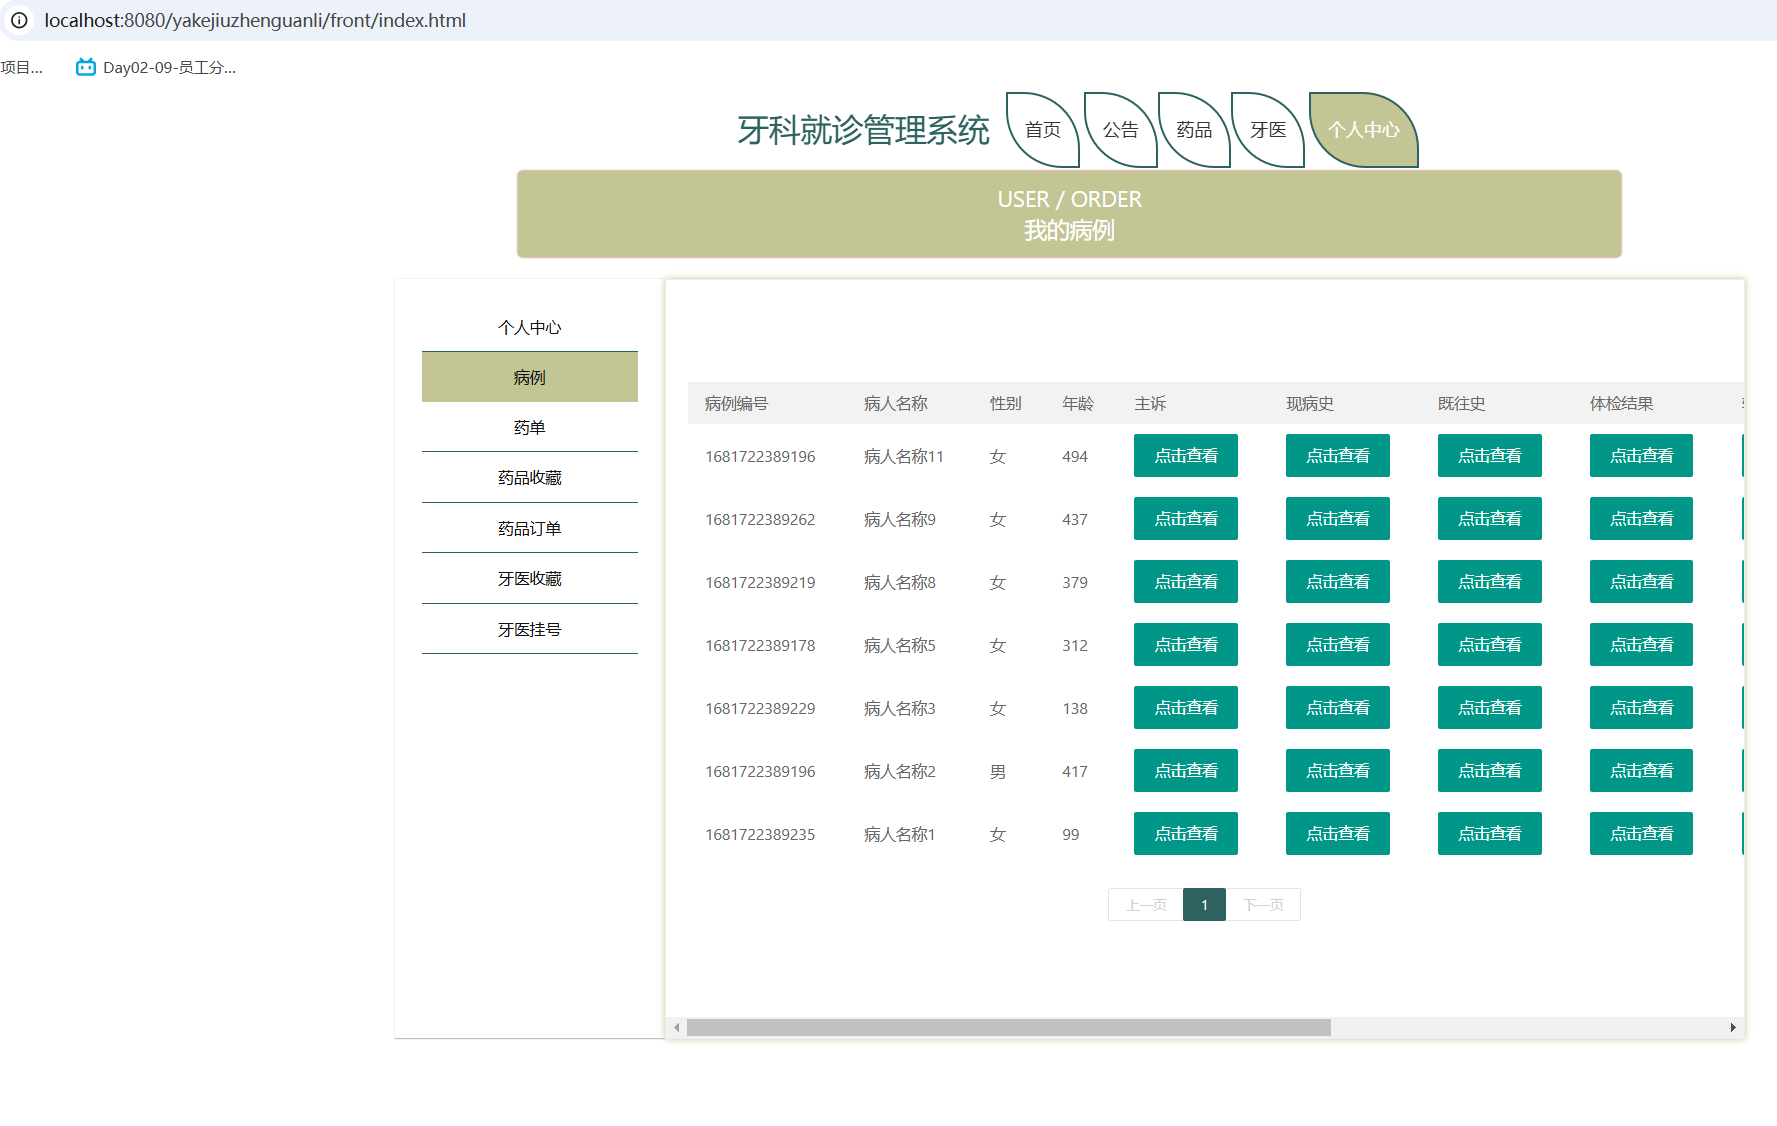
Task: View 主诉 for 病人名称3
Action: pyautogui.click(x=1186, y=708)
